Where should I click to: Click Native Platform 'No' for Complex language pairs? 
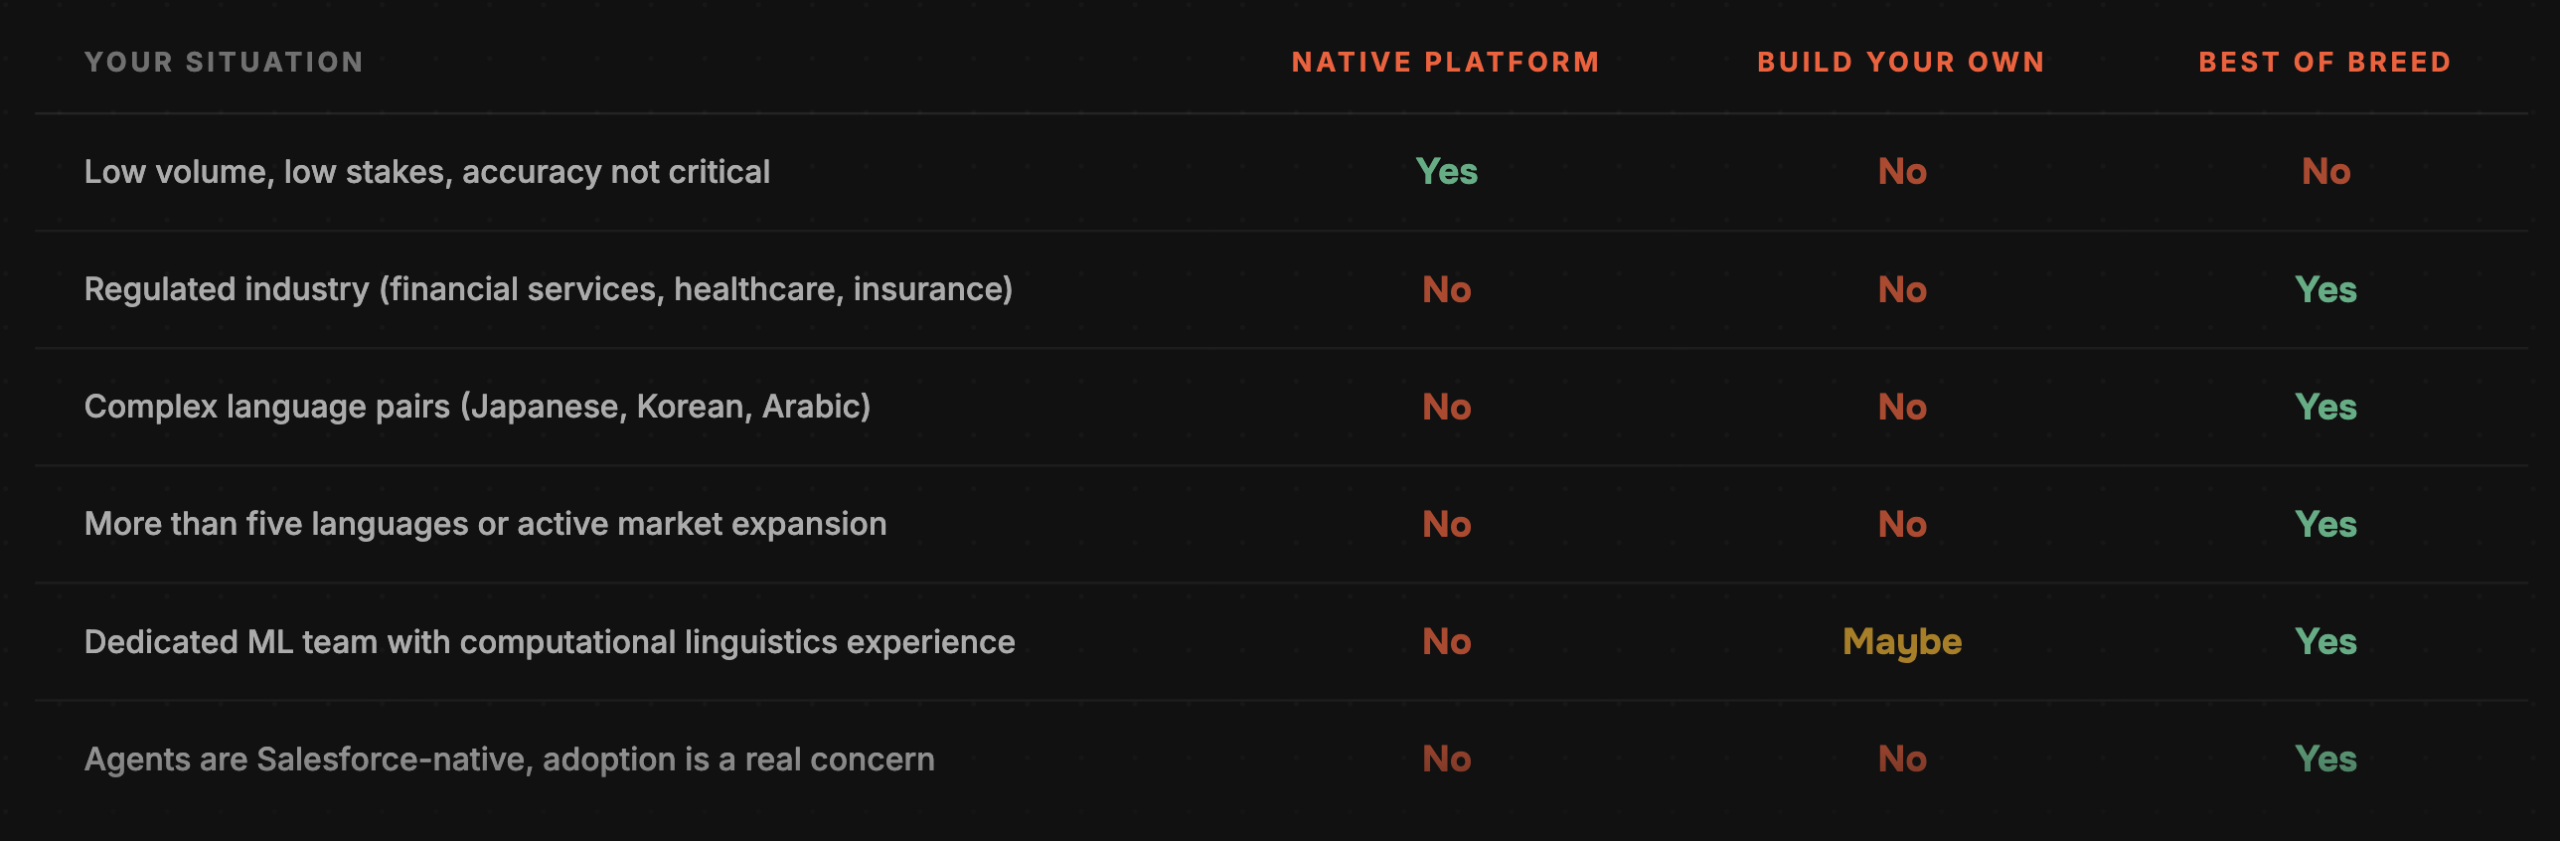[x=1446, y=407]
